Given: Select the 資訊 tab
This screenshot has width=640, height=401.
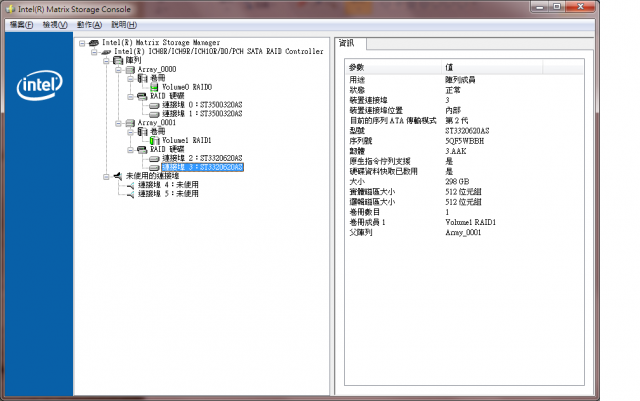Looking at the screenshot, I should (x=350, y=43).
